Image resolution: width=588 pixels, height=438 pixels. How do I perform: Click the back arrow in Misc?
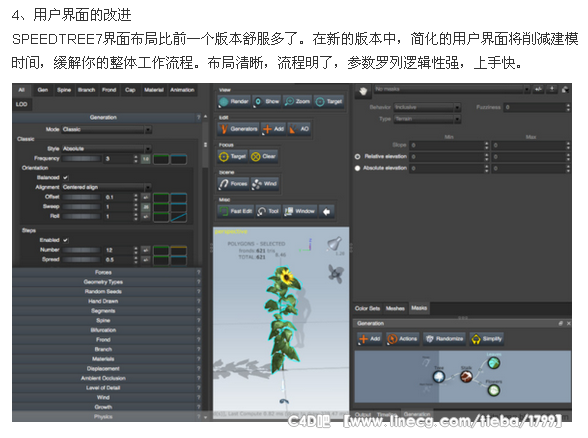pos(326,212)
